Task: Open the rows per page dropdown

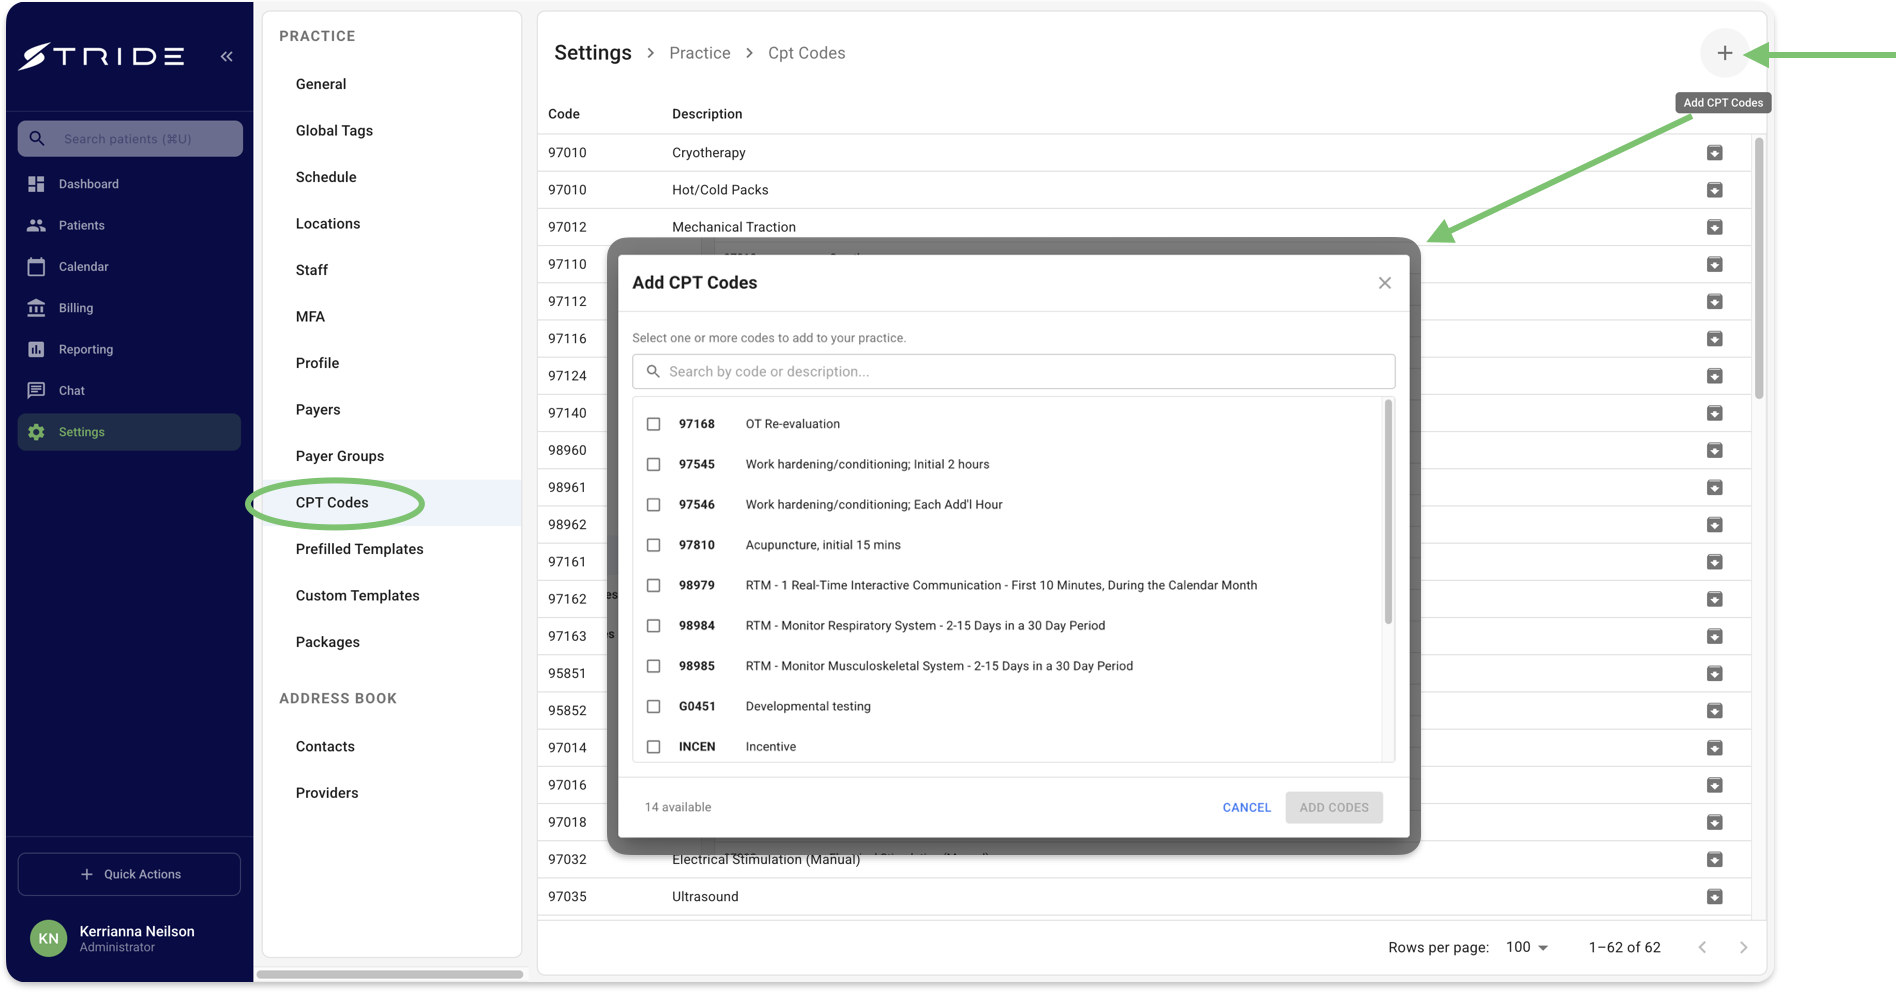Action: click(x=1527, y=947)
